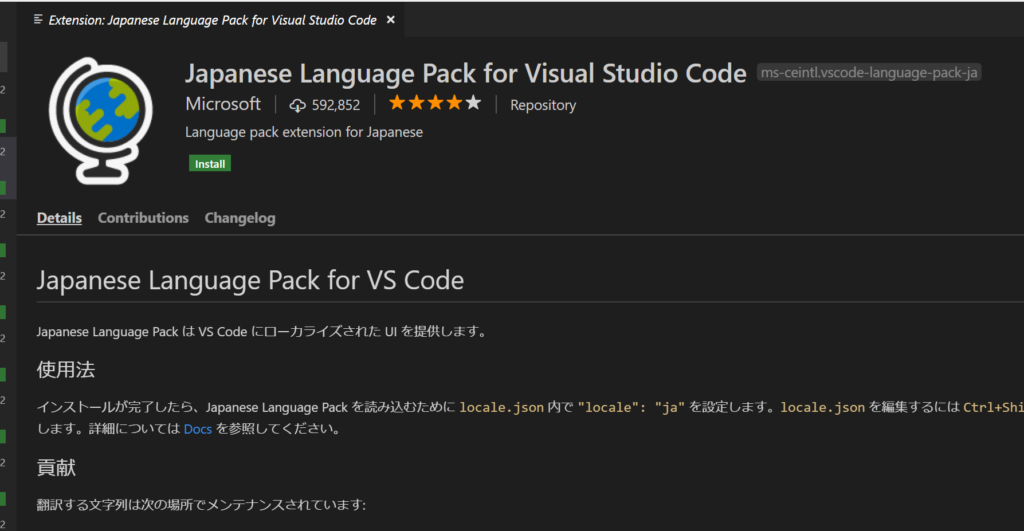Click the globe extension icon

(101, 121)
